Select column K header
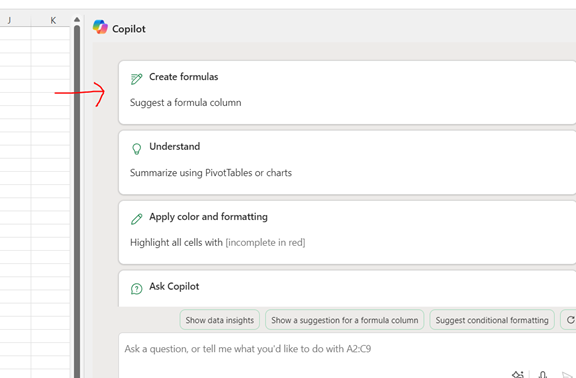 (x=53, y=21)
